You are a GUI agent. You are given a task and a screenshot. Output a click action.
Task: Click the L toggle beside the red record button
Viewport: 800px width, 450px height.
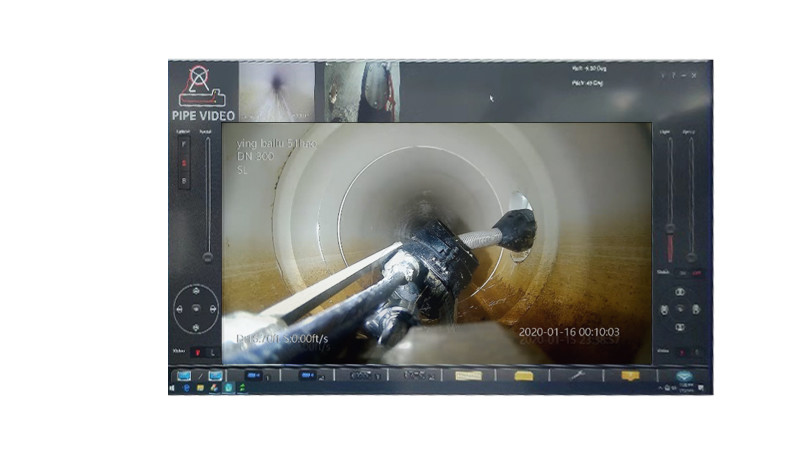(x=212, y=352)
